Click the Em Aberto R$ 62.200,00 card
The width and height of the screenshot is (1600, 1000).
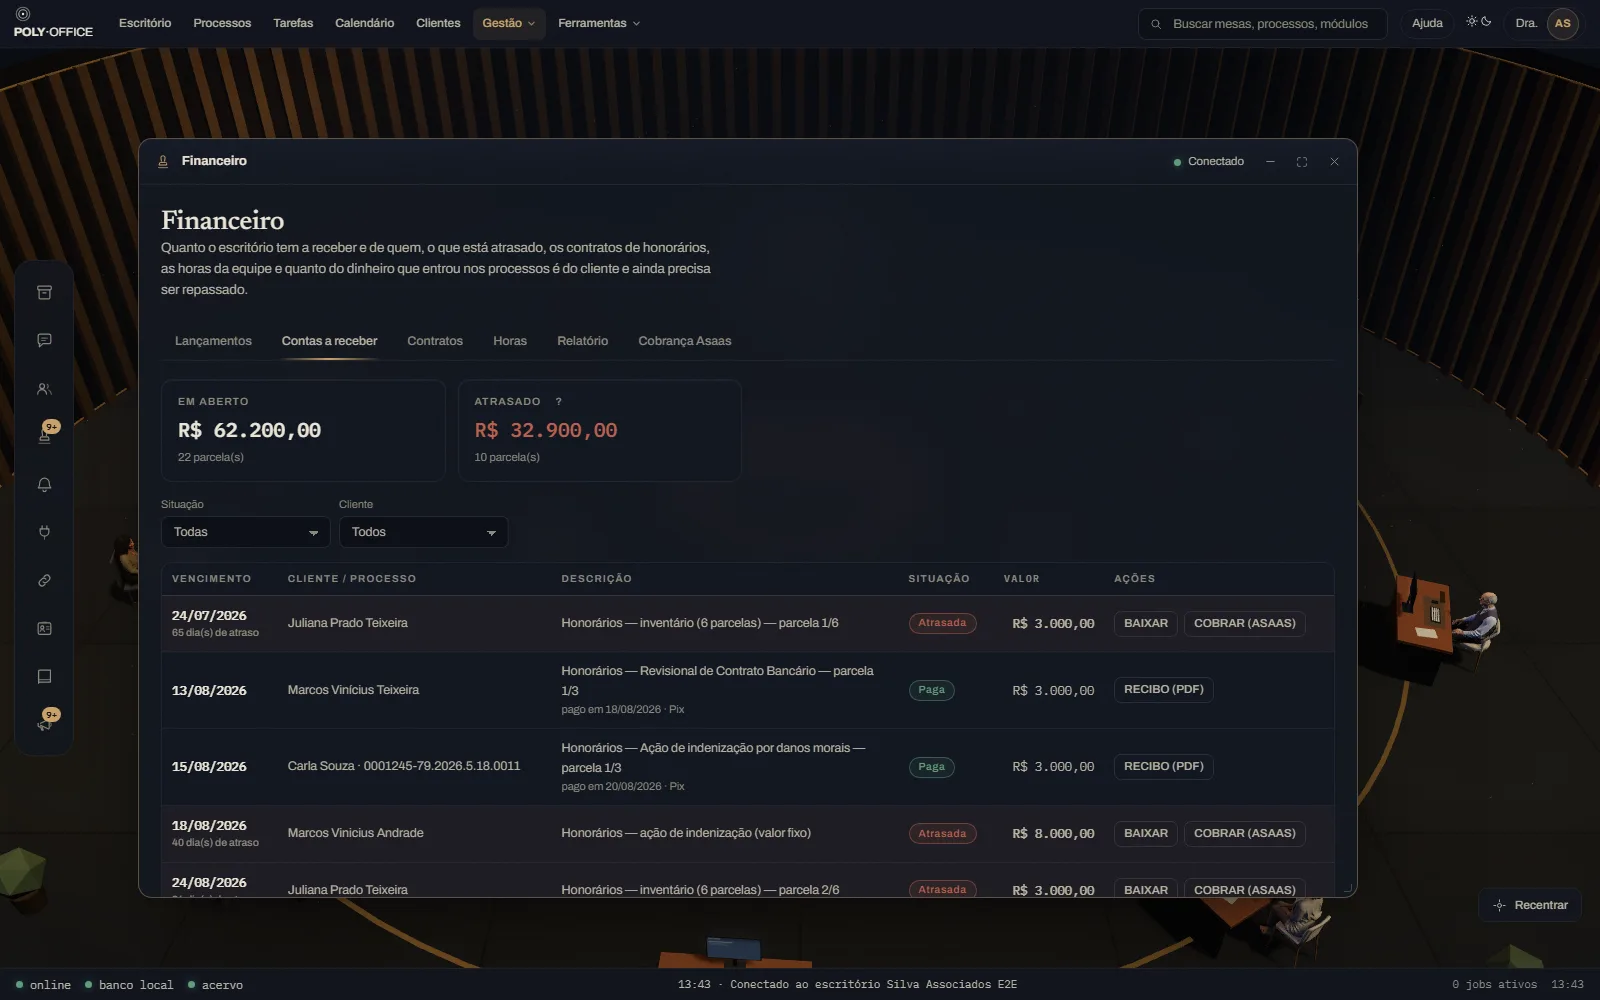click(x=303, y=430)
